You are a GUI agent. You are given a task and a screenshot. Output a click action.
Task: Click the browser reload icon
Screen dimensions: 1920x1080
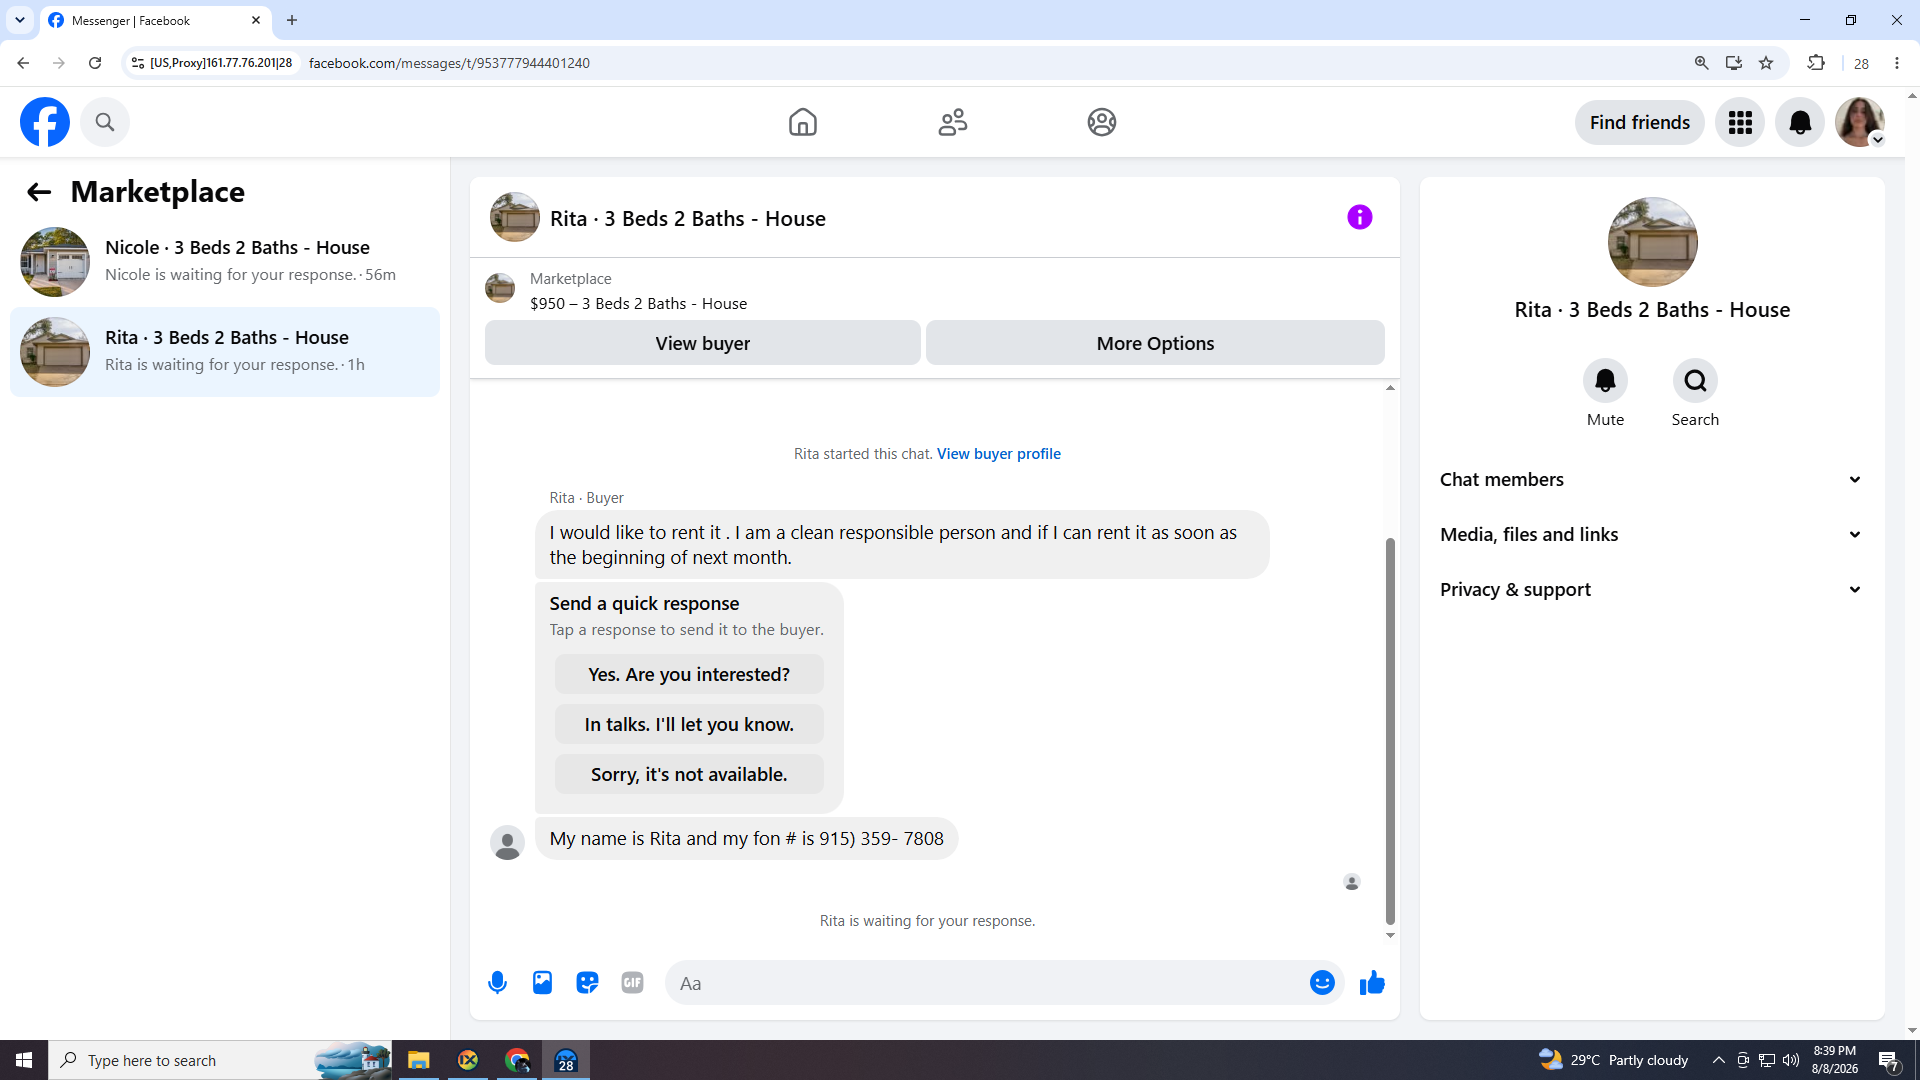pyautogui.click(x=95, y=63)
